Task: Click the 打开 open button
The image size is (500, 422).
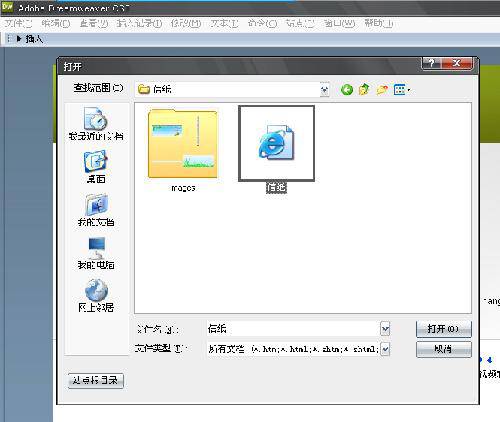Action: tap(444, 329)
